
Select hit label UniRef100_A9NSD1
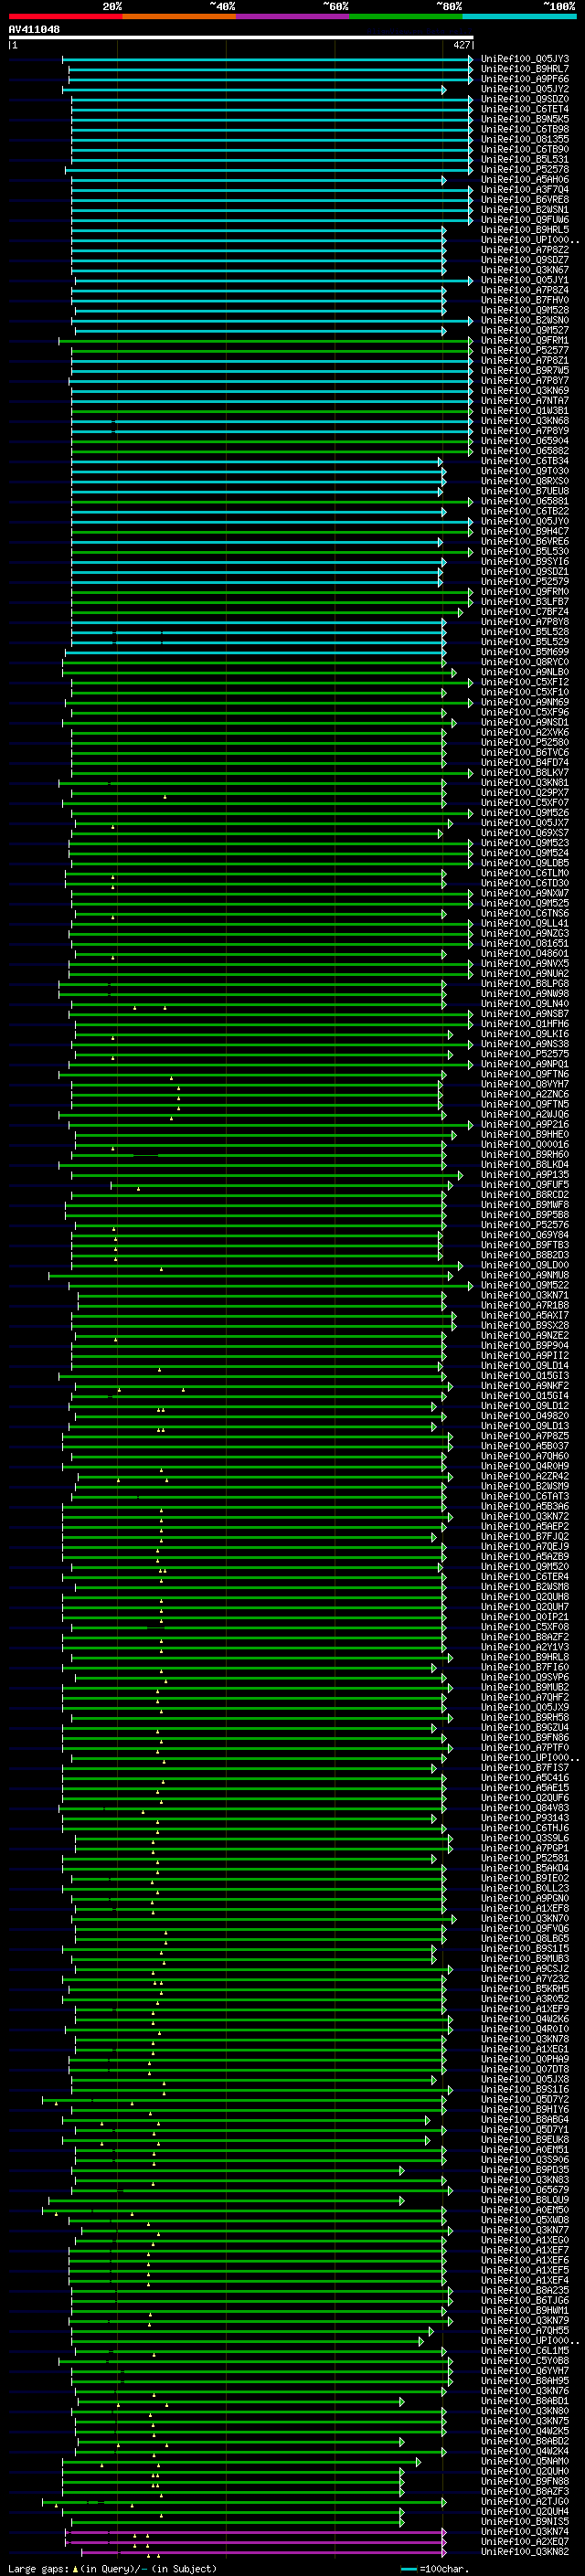pyautogui.click(x=525, y=723)
